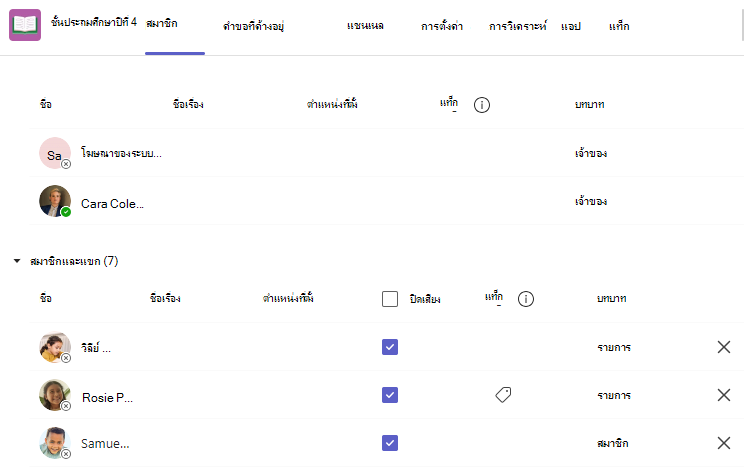This screenshot has width=744, height=469.
Task: Toggle the ปิดเสียง select-all checkbox in header
Action: [390, 299]
